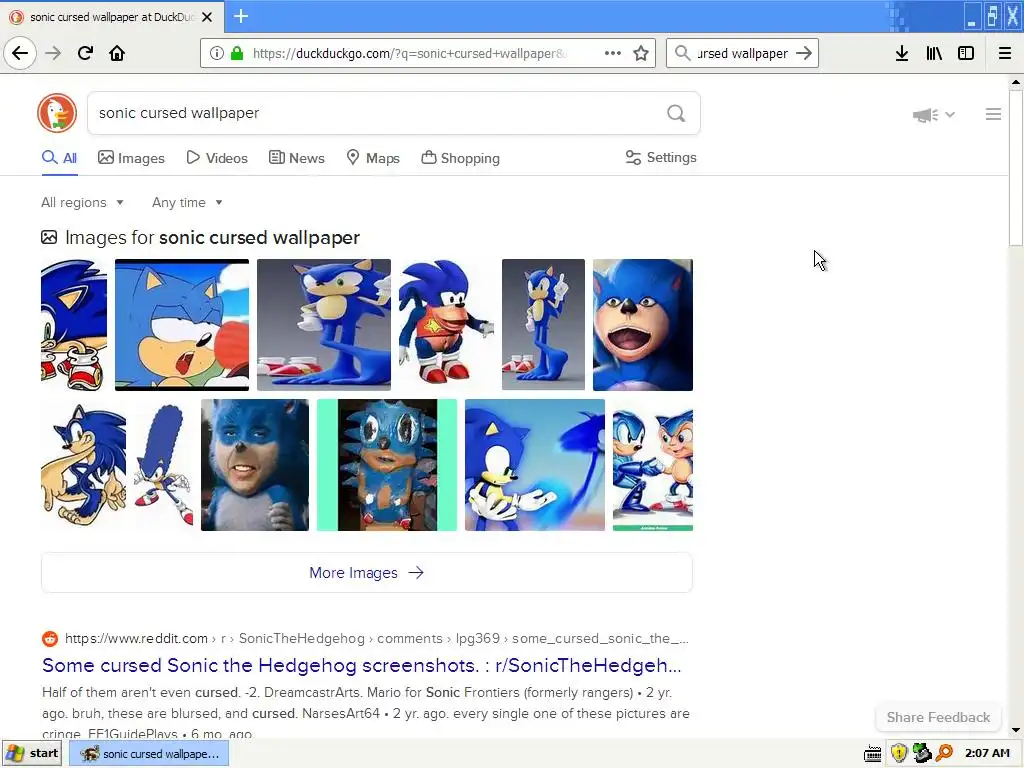Click the yellow security shield tray icon
The height and width of the screenshot is (768, 1024).
point(899,753)
